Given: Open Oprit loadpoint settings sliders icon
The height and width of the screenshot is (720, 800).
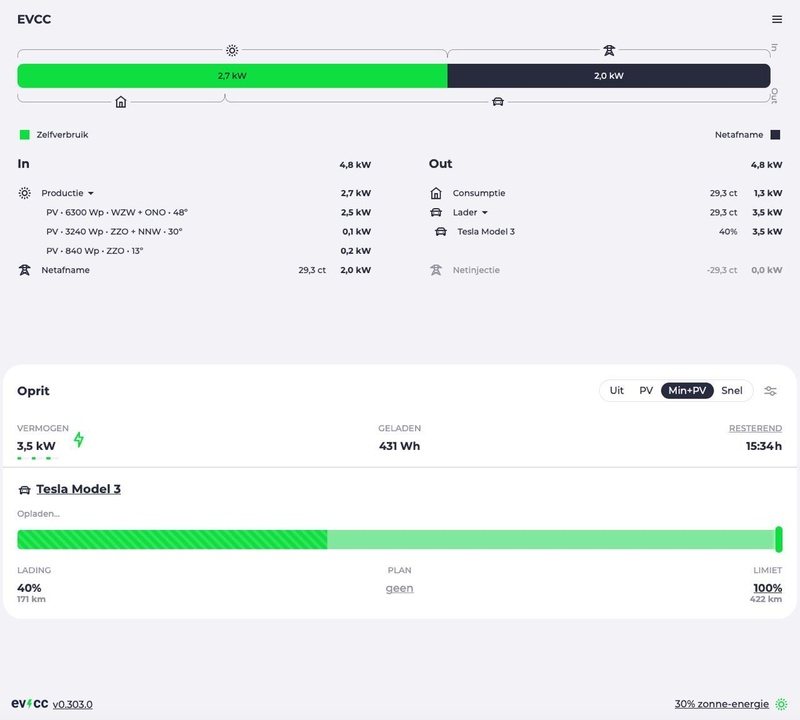Looking at the screenshot, I should (770, 391).
